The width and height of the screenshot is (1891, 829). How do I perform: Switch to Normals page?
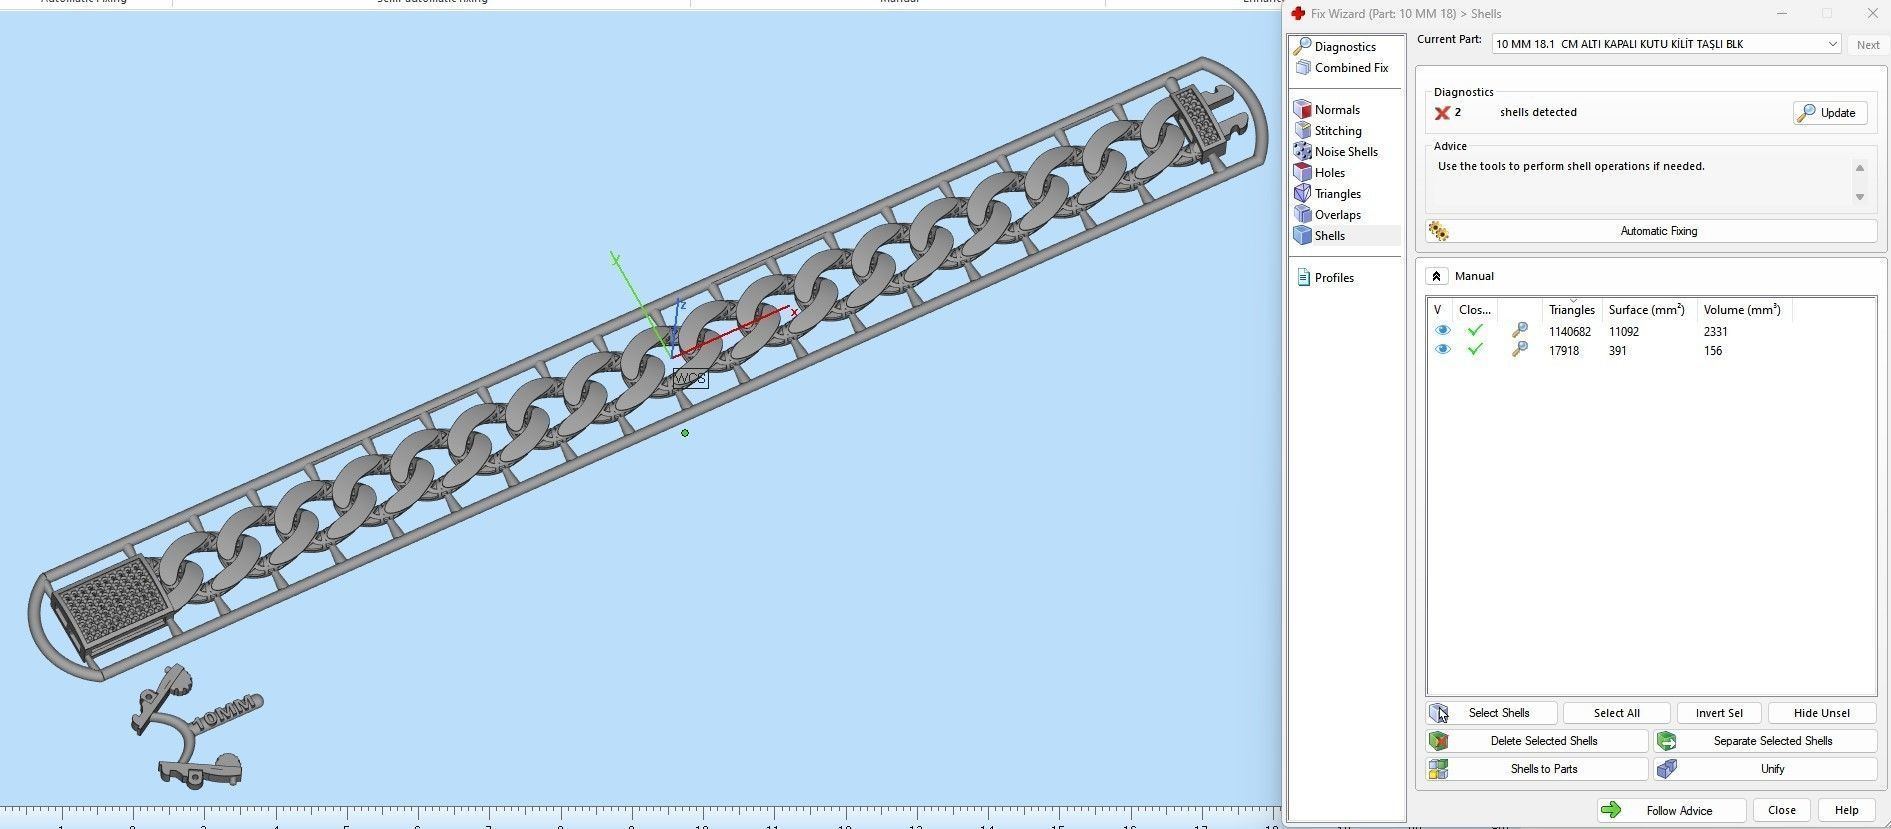(1337, 110)
